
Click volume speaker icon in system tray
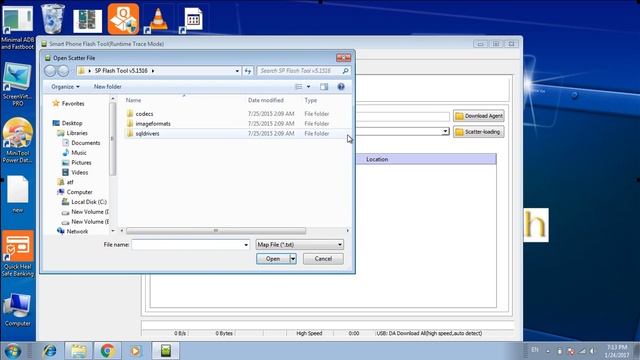tap(592, 351)
